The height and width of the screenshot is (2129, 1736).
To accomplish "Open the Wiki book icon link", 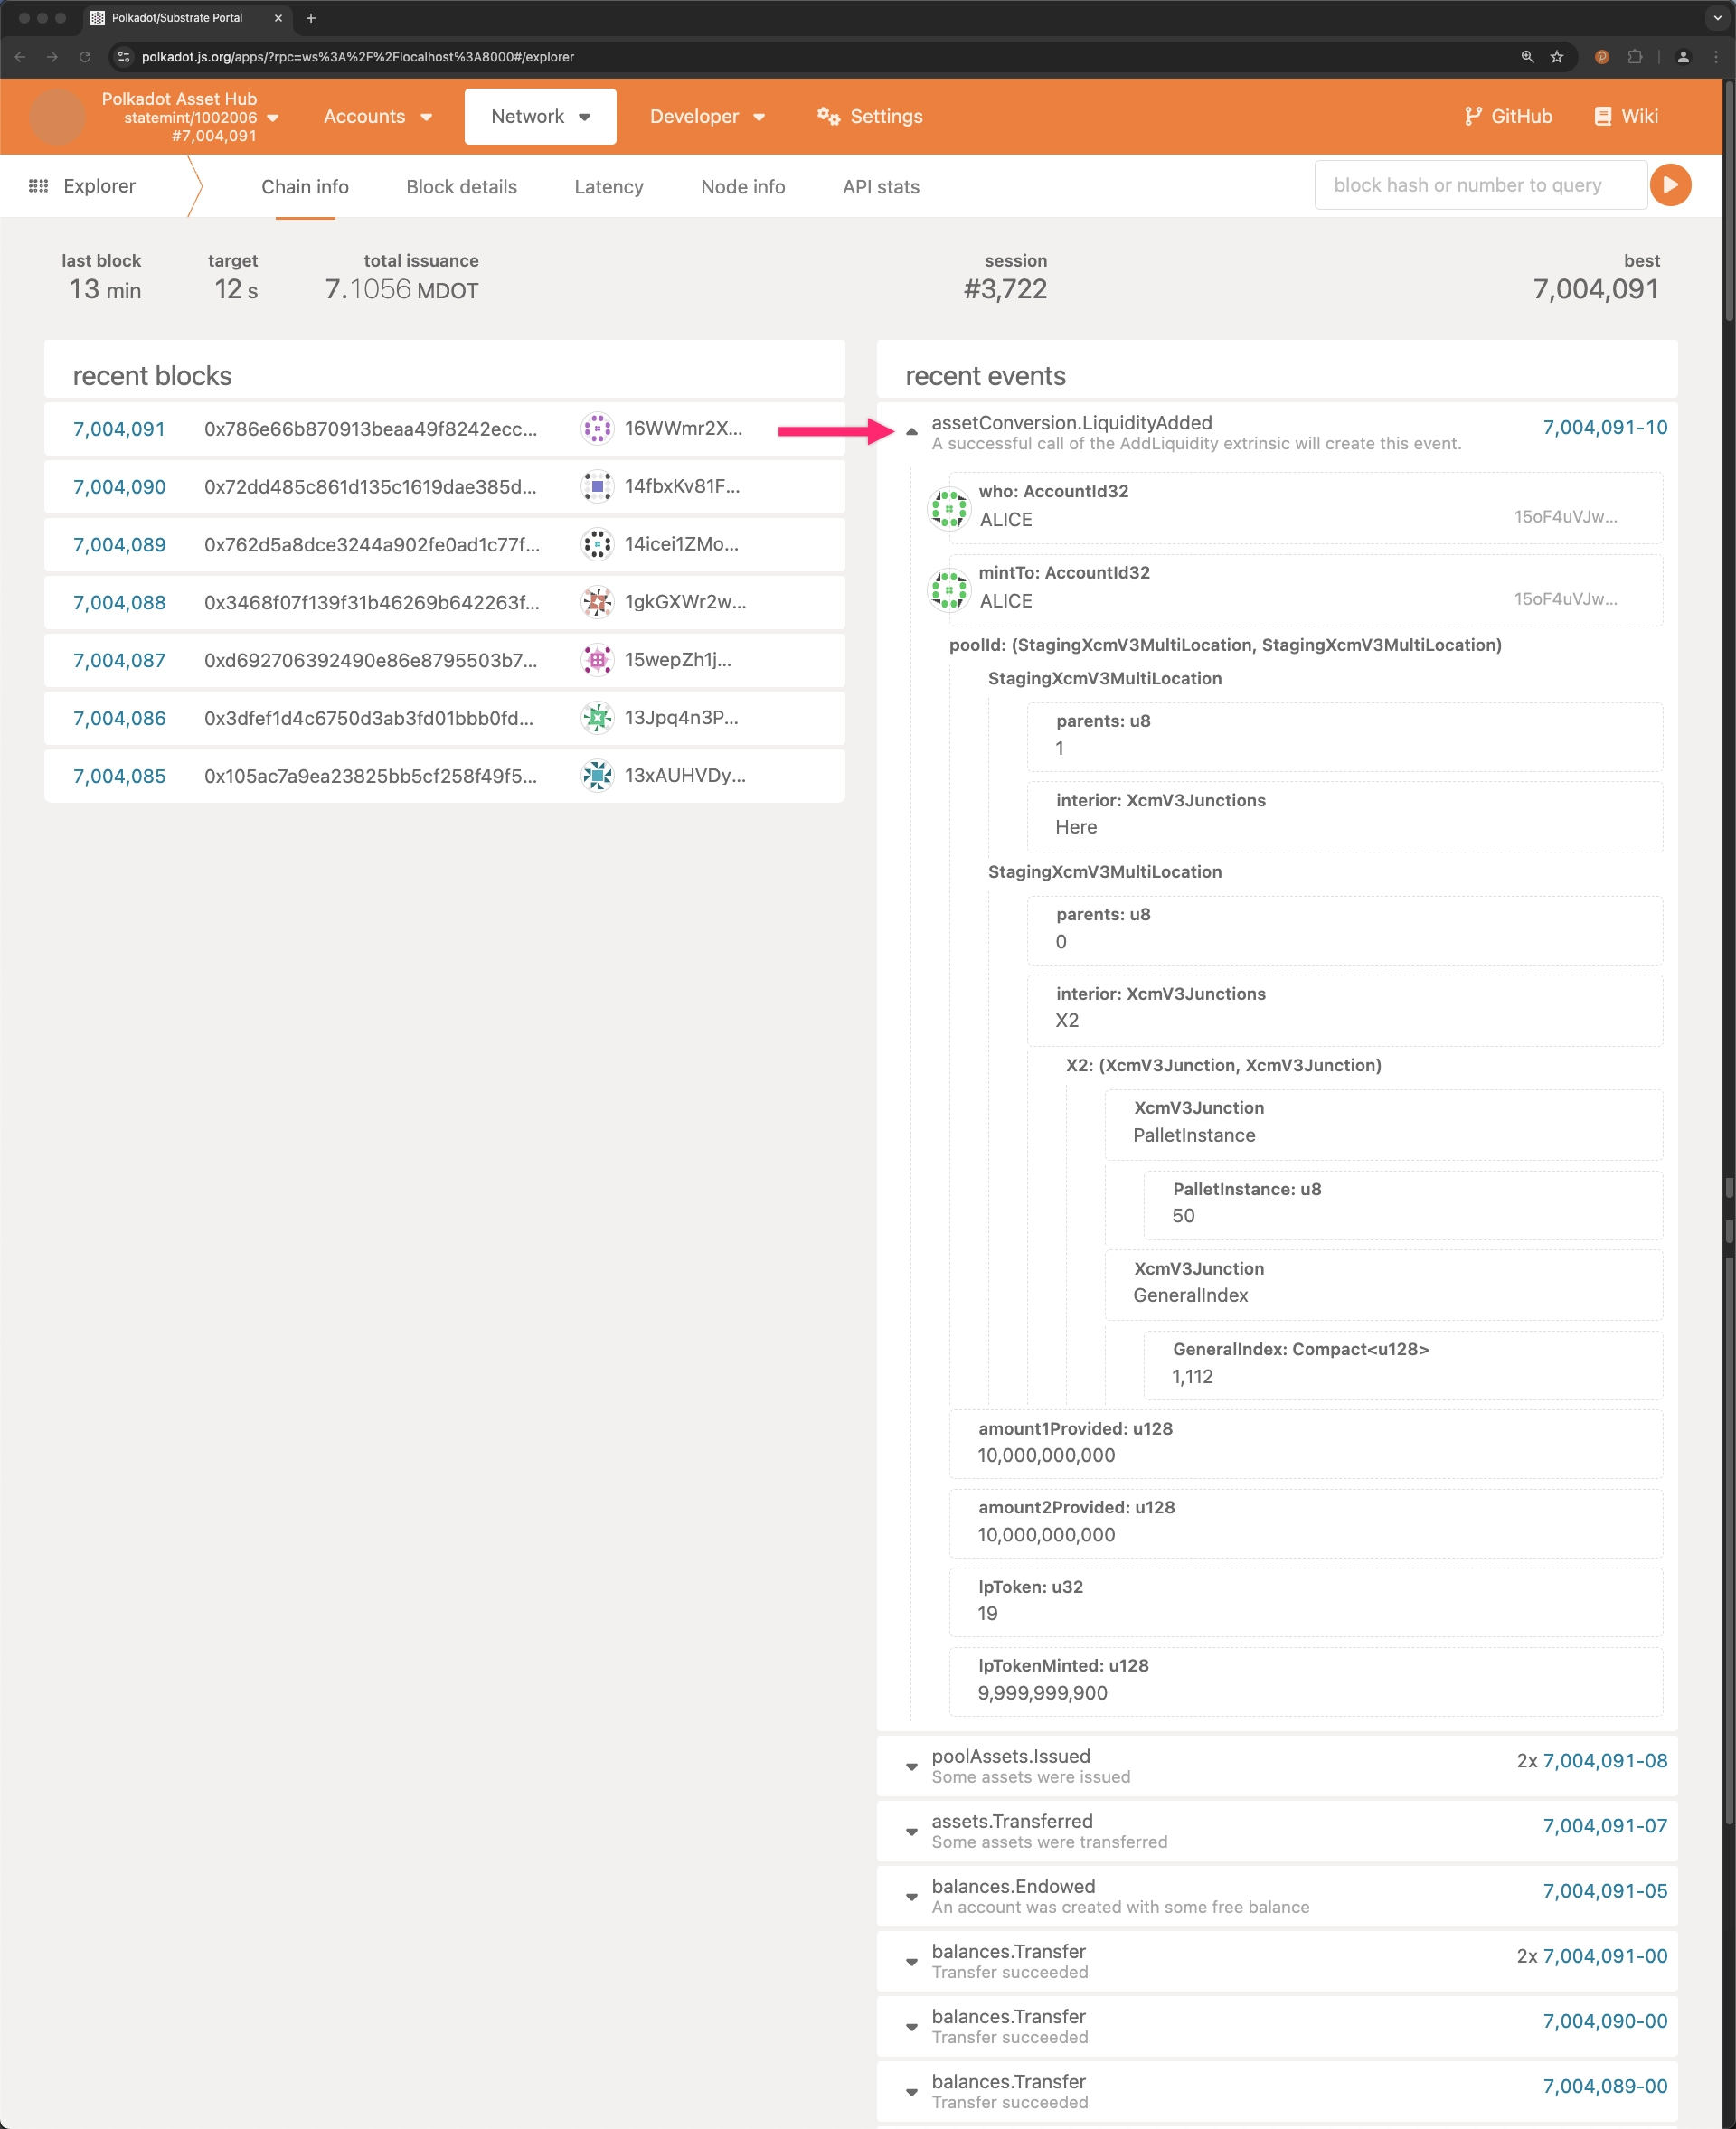I will [x=1602, y=116].
